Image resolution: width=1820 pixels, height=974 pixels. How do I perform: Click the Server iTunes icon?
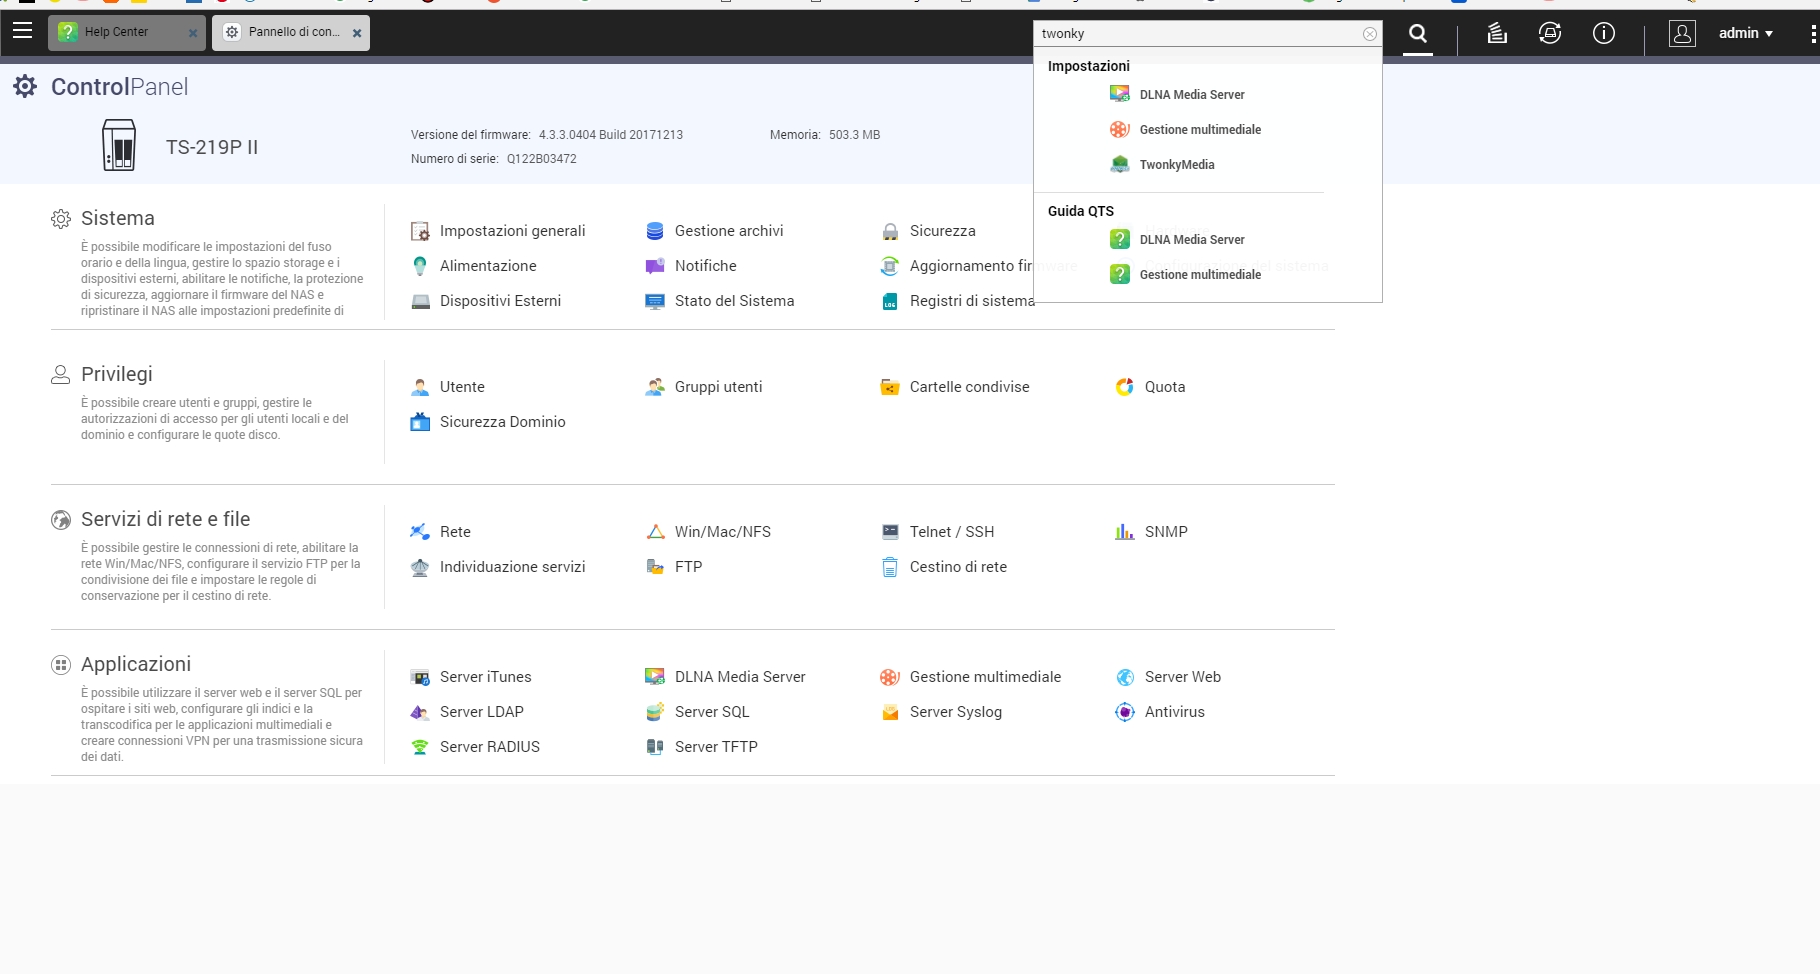(x=420, y=677)
